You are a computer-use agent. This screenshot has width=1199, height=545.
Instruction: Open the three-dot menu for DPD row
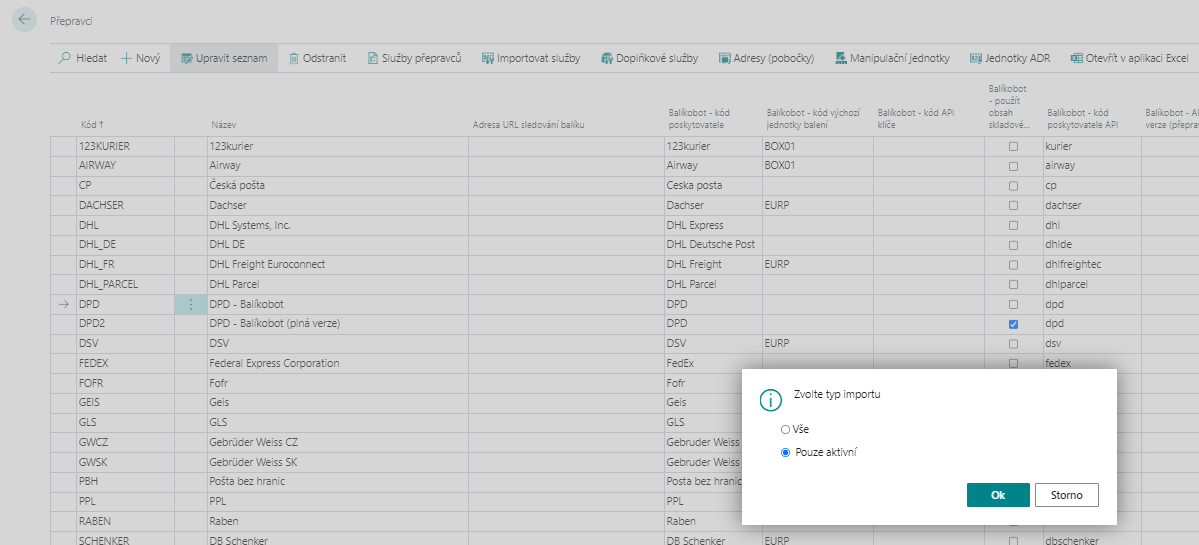(x=191, y=305)
